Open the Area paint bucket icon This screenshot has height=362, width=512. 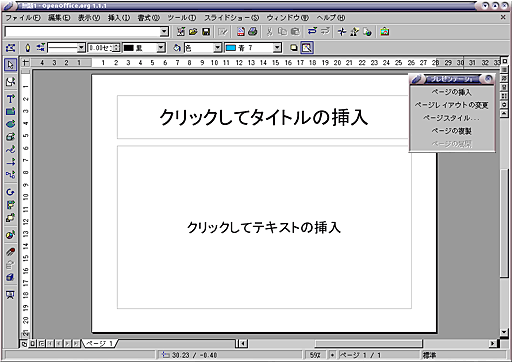(x=177, y=48)
